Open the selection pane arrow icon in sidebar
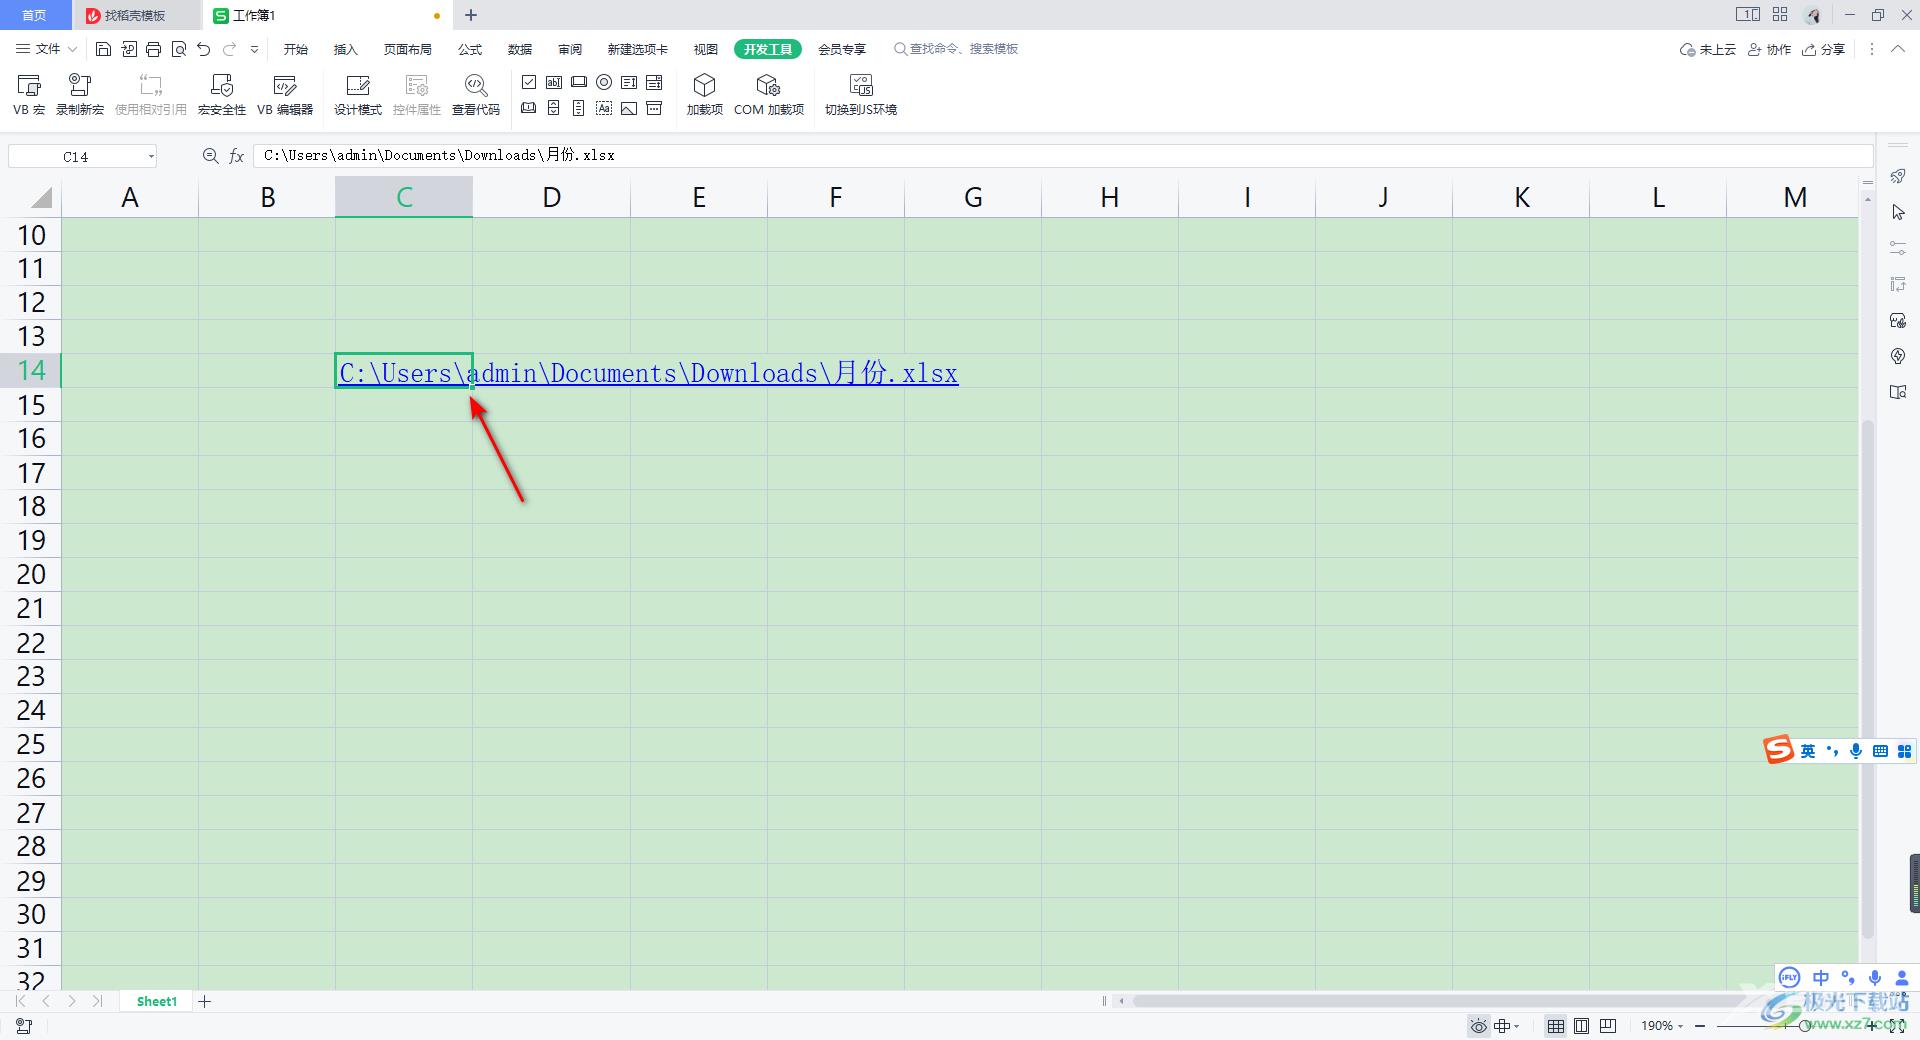Image resolution: width=1920 pixels, height=1040 pixels. (1898, 212)
